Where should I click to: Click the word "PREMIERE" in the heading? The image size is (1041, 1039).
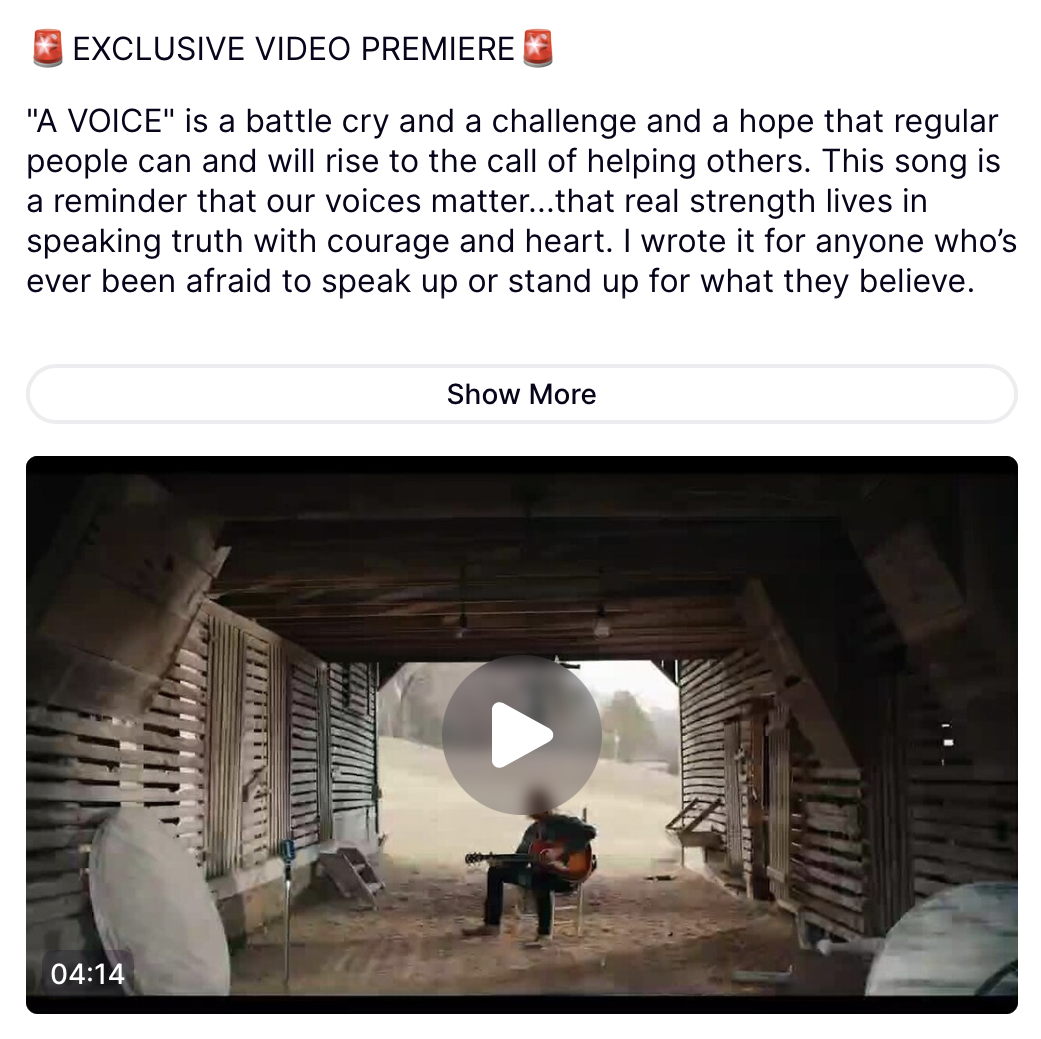point(438,48)
